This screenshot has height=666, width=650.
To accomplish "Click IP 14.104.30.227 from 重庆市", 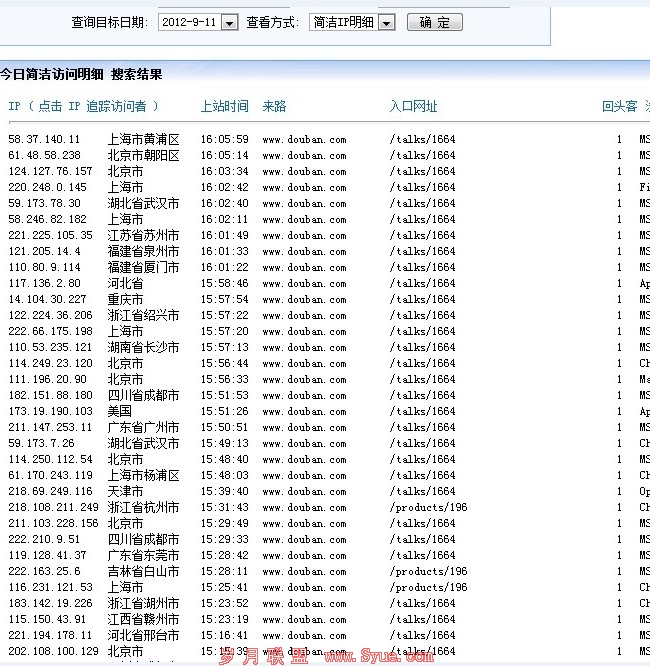I will pyautogui.click(x=47, y=300).
